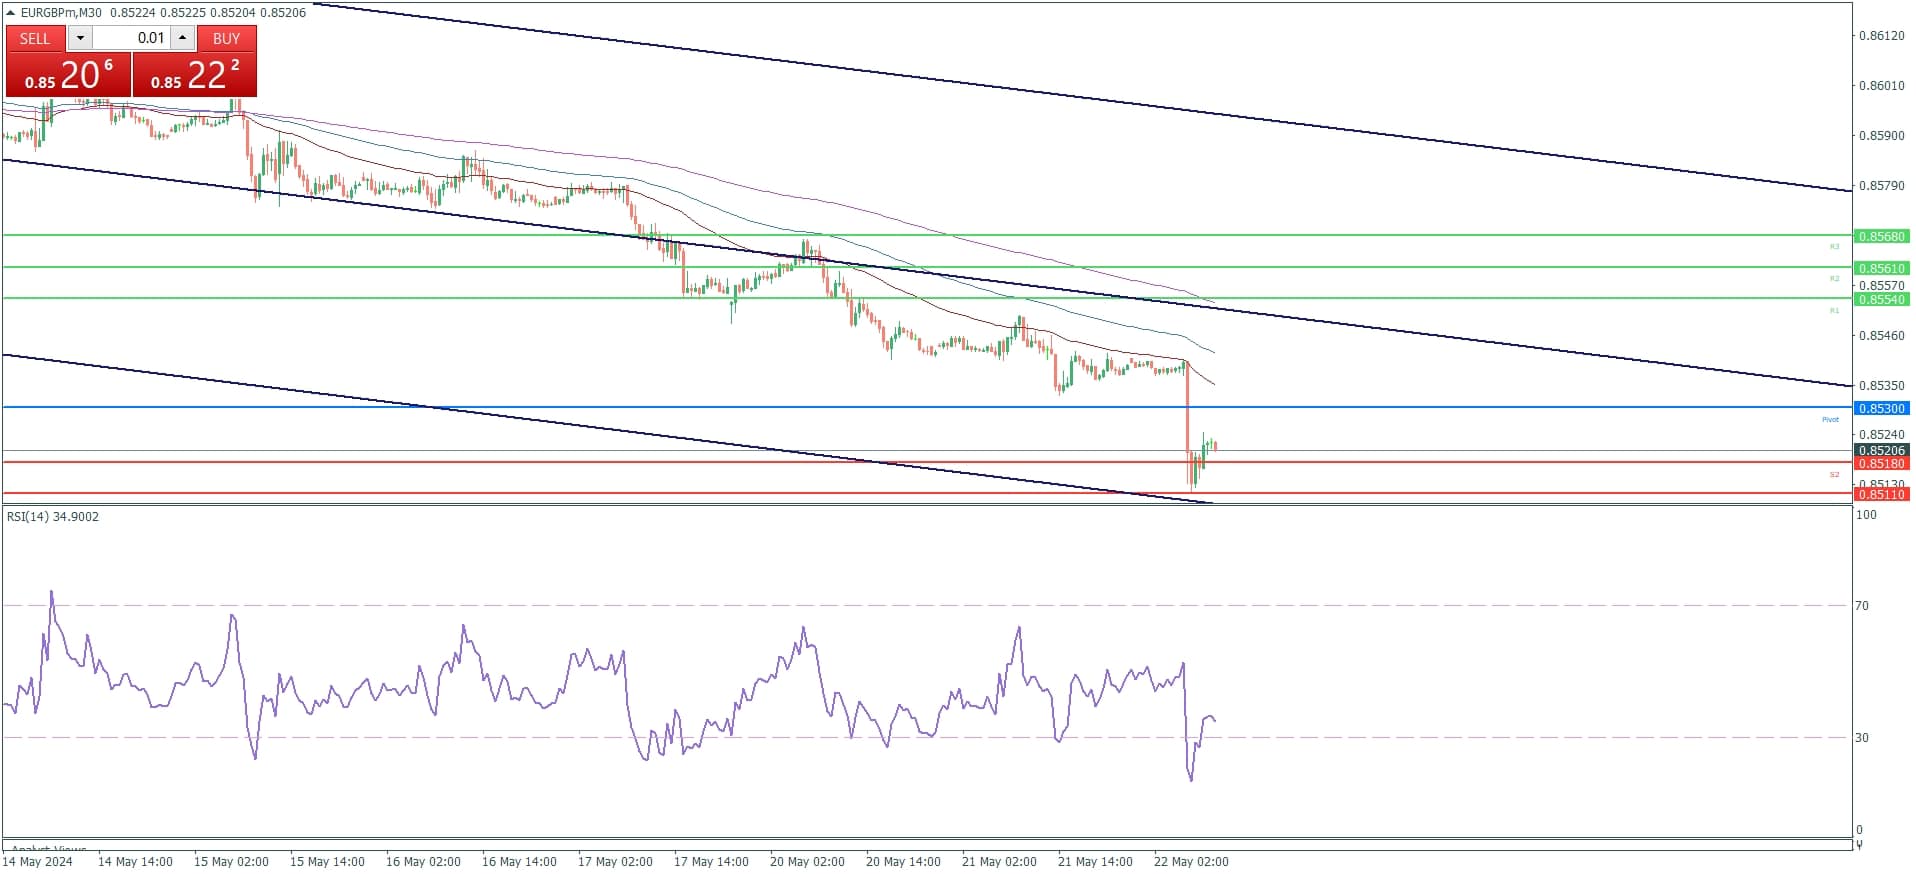Click the SELL button
Screen dimensions: 1916x874
coord(35,38)
